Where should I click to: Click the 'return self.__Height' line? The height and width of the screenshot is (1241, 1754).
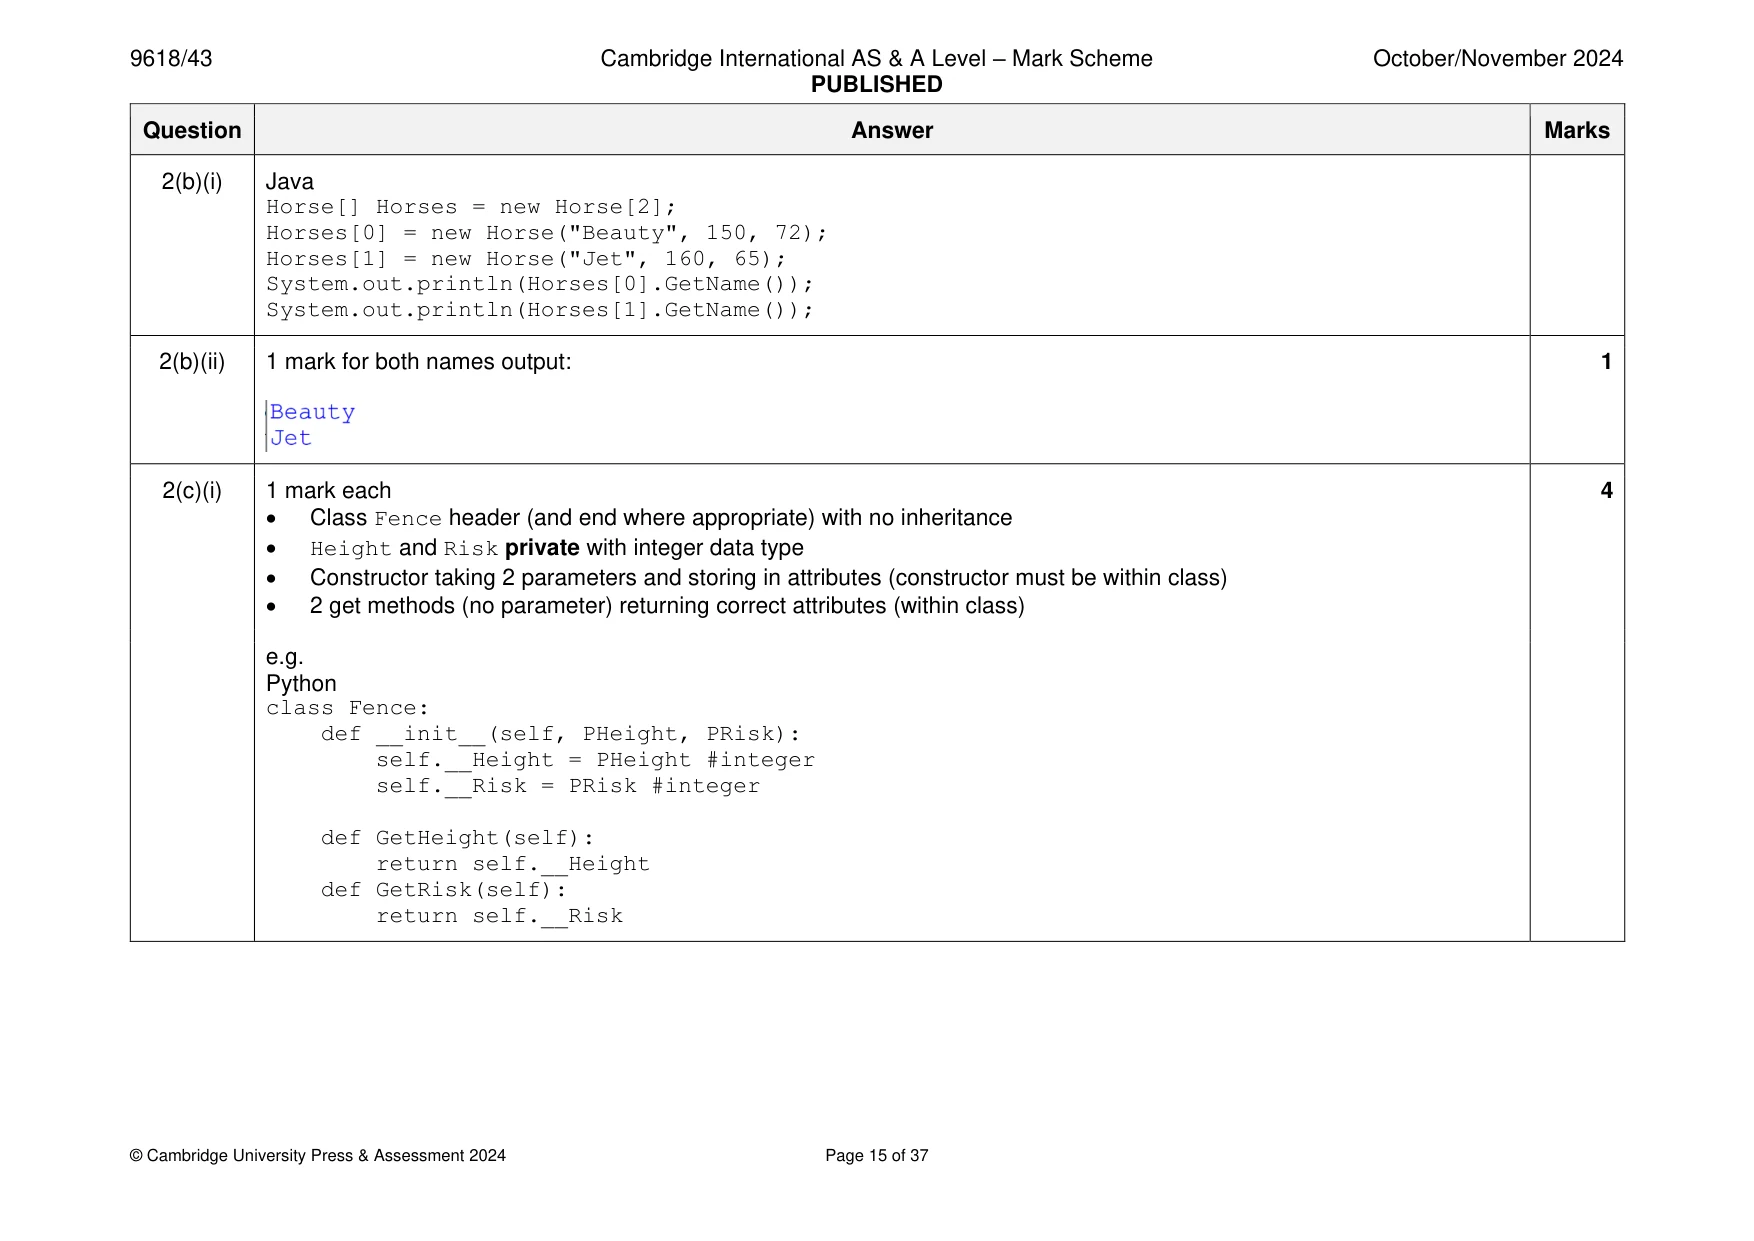[x=513, y=864]
